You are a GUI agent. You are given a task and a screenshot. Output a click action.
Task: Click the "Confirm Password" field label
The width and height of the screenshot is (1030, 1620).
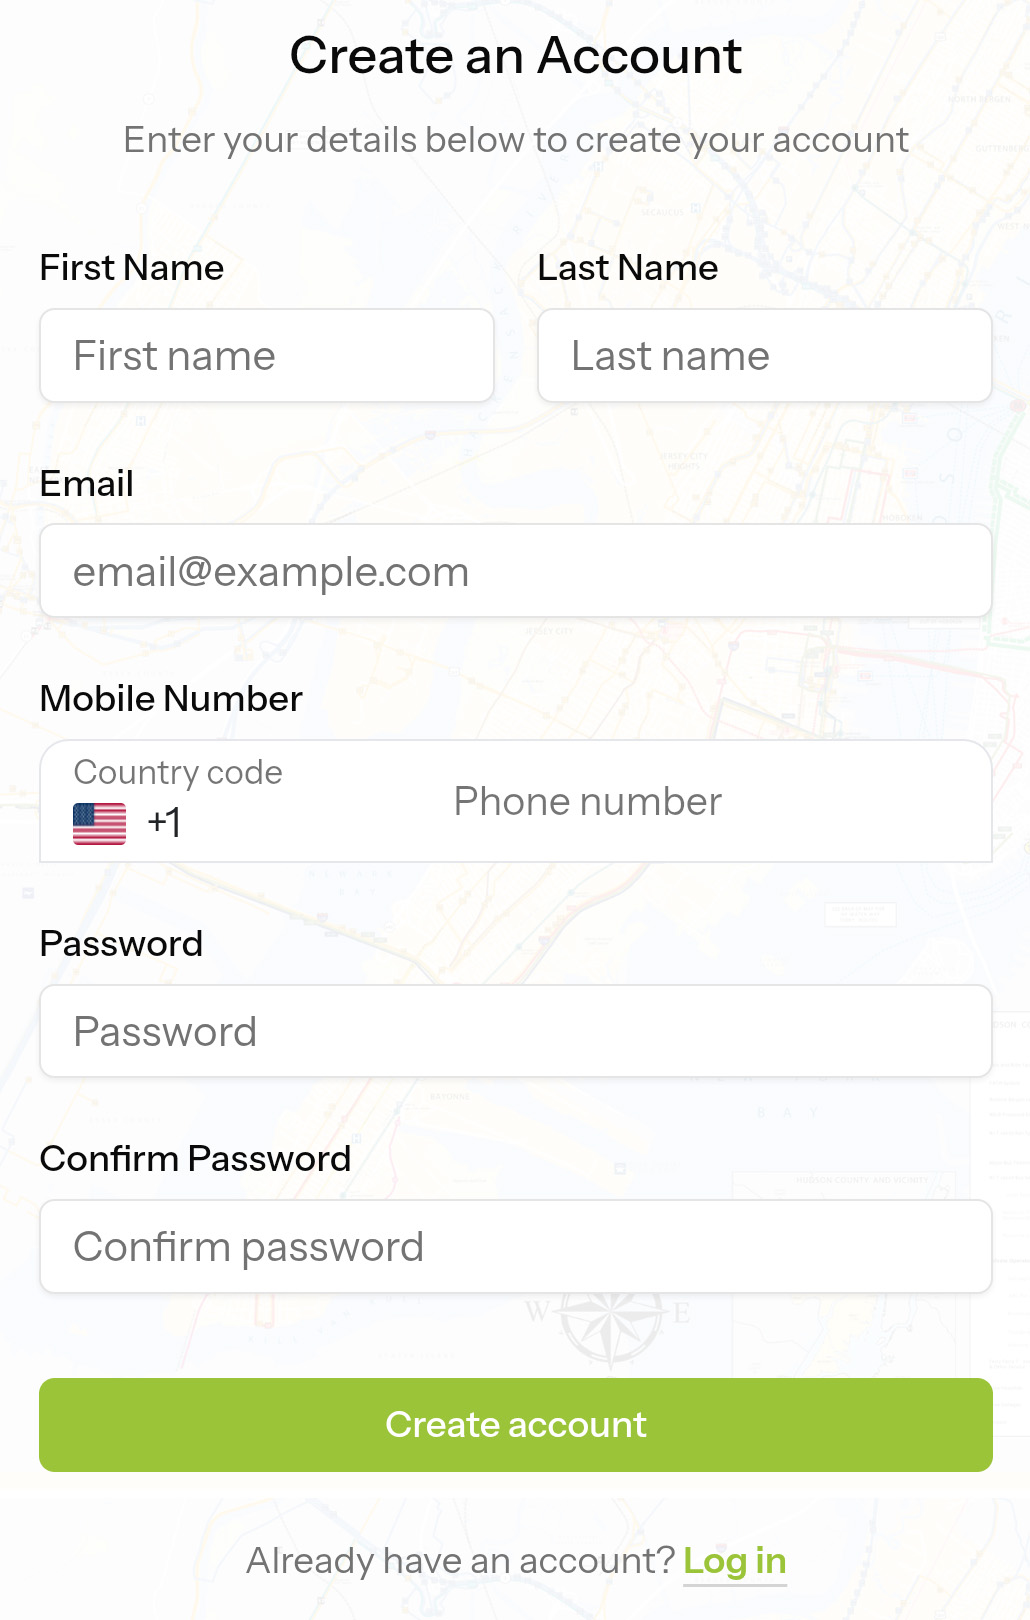click(x=195, y=1159)
